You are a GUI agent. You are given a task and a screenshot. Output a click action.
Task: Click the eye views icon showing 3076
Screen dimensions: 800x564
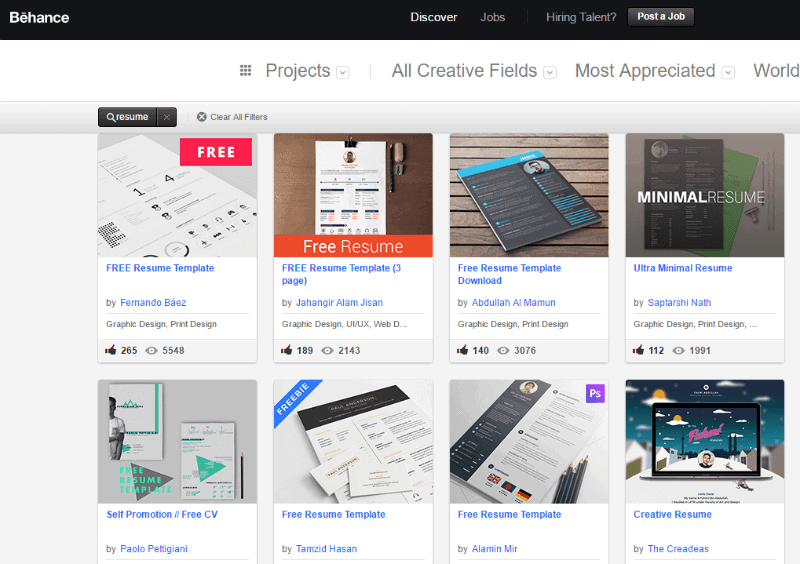[504, 351]
